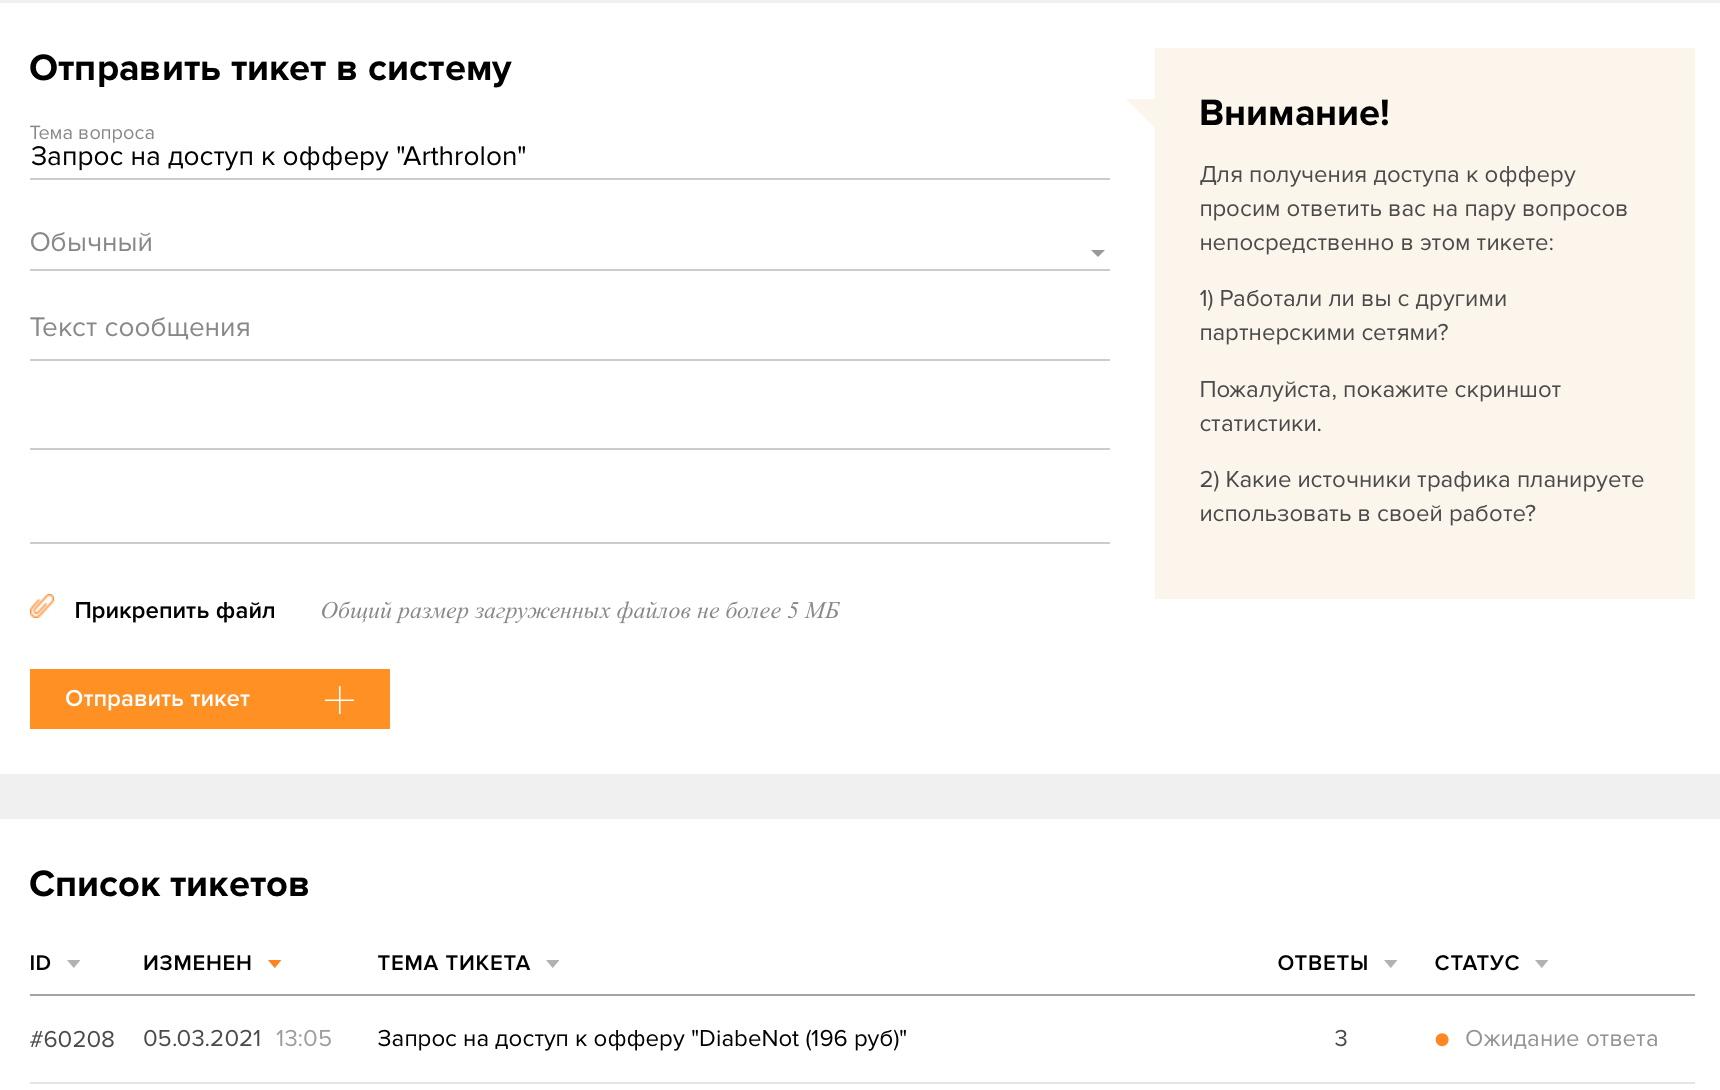Sort by ОТВЕТЫ column arrow
Image resolution: width=1720 pixels, height=1090 pixels.
(x=1390, y=964)
